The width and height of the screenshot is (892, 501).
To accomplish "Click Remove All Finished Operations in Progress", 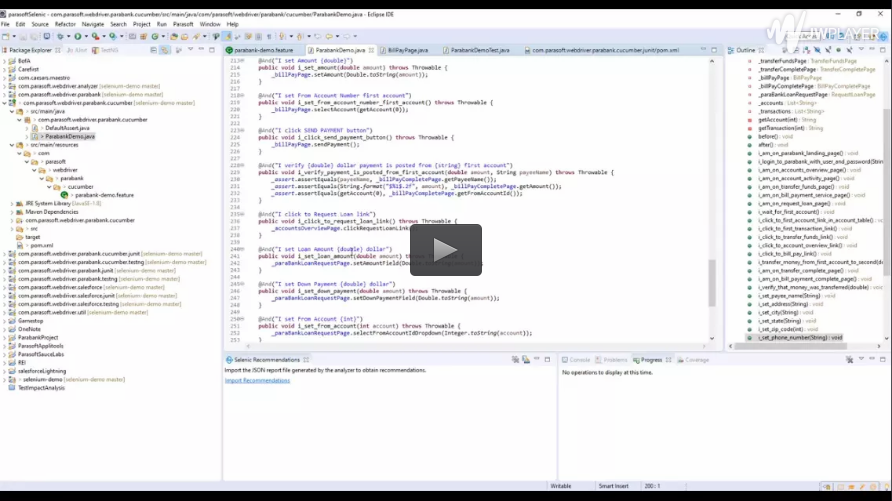I will (849, 360).
